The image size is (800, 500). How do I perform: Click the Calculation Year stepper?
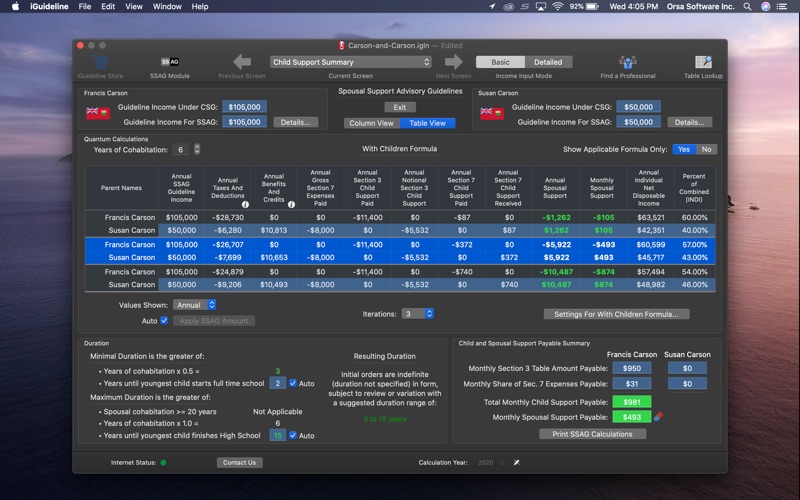pyautogui.click(x=502, y=462)
